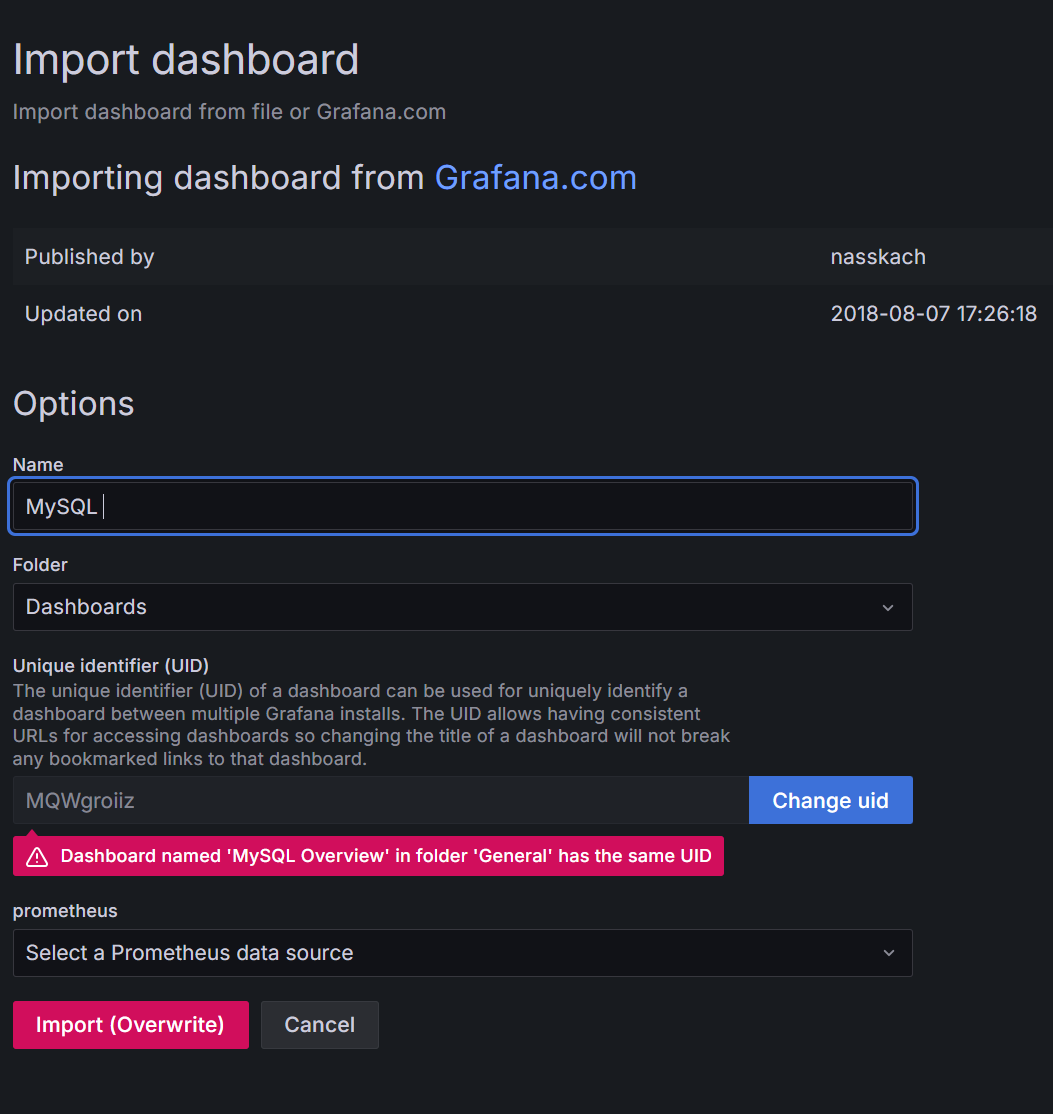Click the Name field label

[38, 465]
